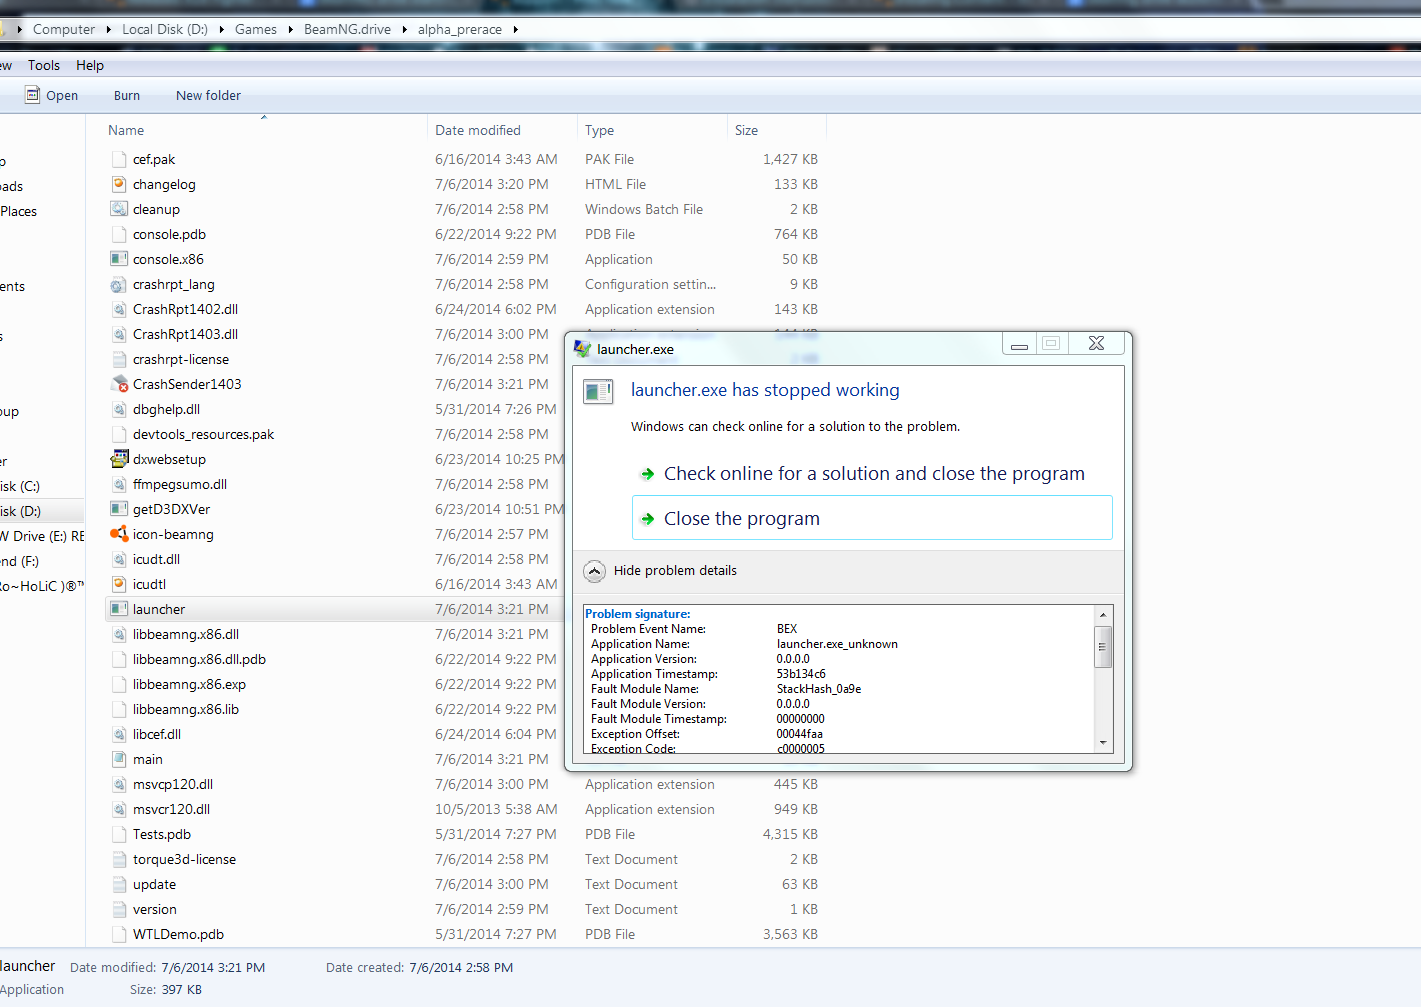Click the launcher application icon in list
The image size is (1421, 1007).
[x=119, y=609]
